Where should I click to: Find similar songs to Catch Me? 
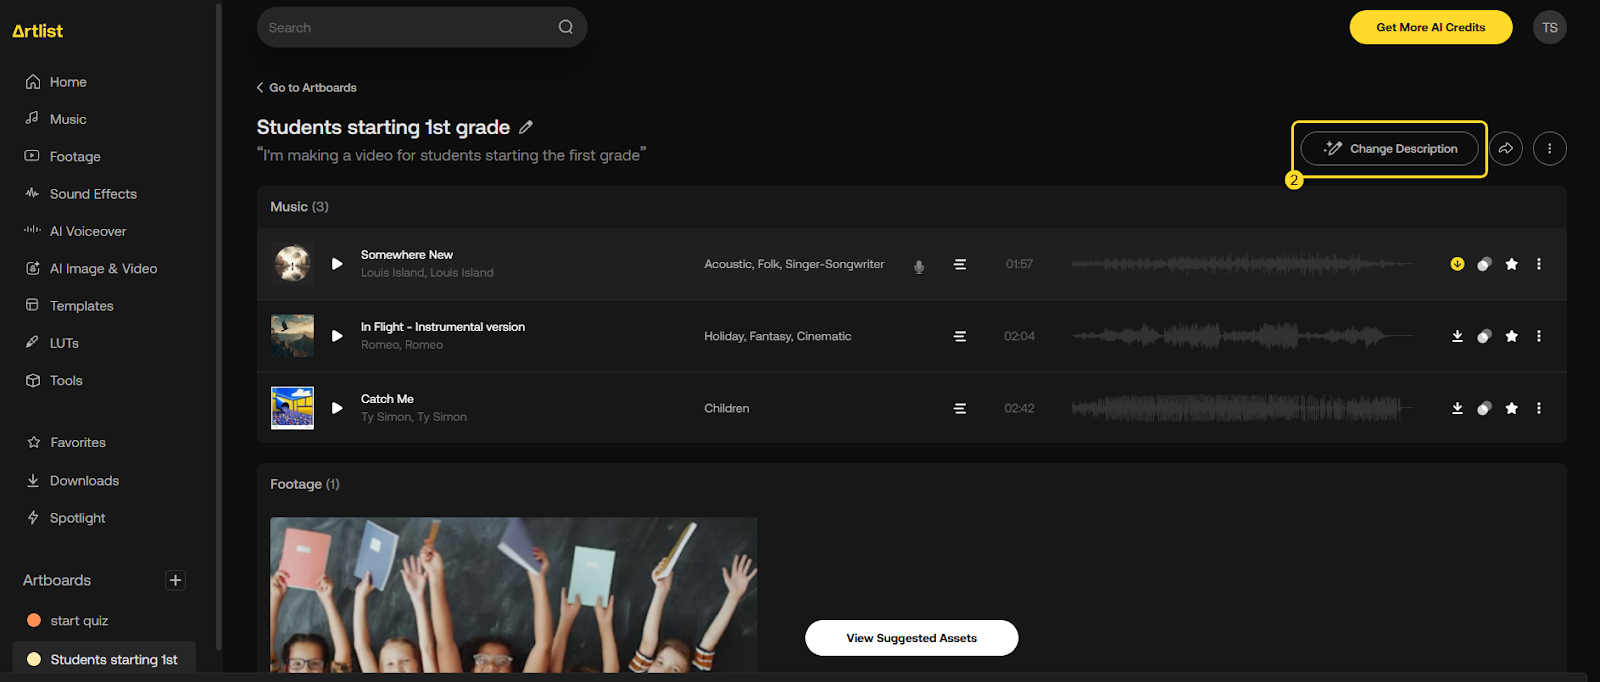pos(1484,408)
